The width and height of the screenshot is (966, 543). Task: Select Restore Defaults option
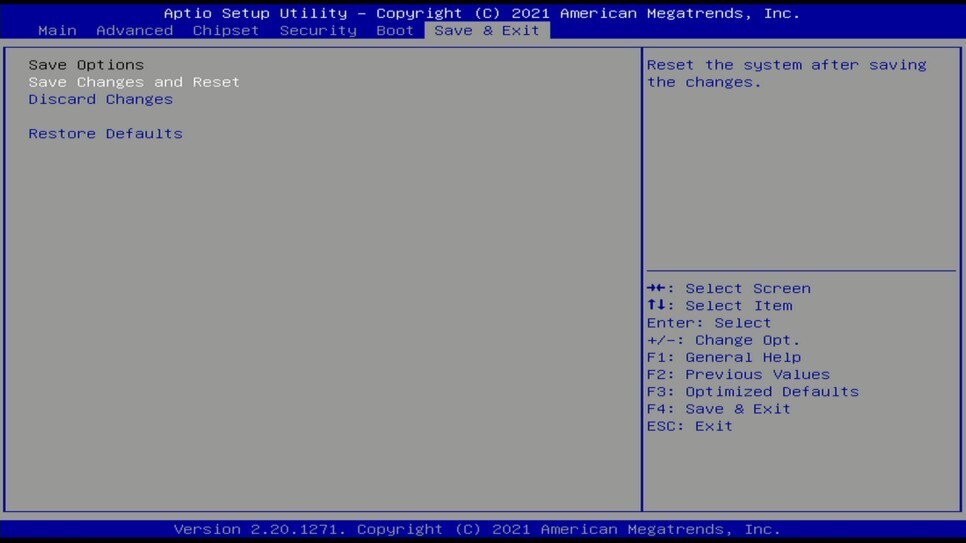(105, 134)
